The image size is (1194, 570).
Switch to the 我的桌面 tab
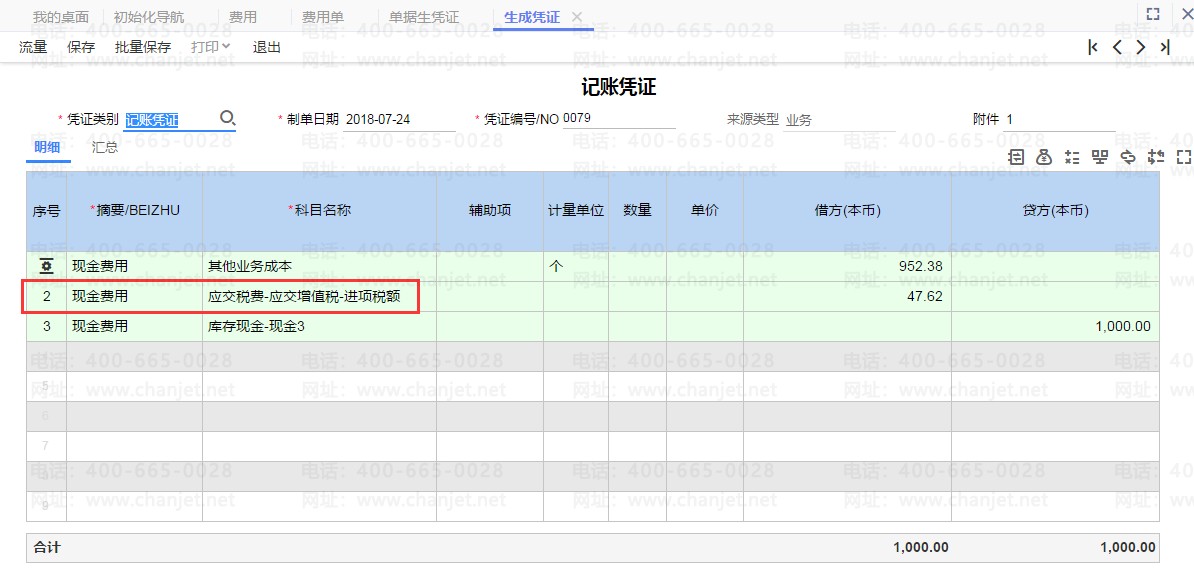[61, 17]
